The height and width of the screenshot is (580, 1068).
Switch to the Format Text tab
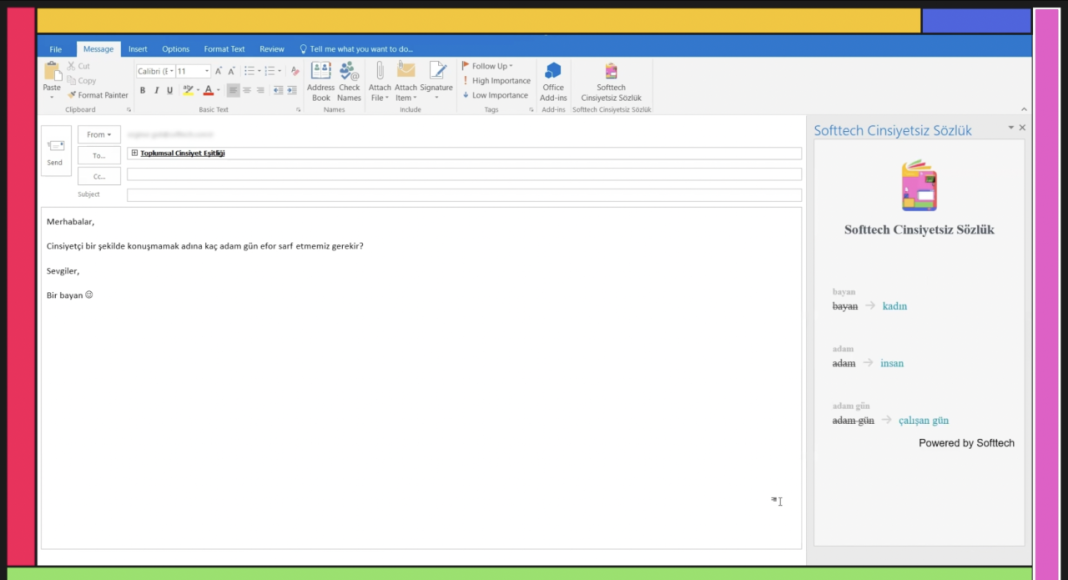click(x=224, y=49)
